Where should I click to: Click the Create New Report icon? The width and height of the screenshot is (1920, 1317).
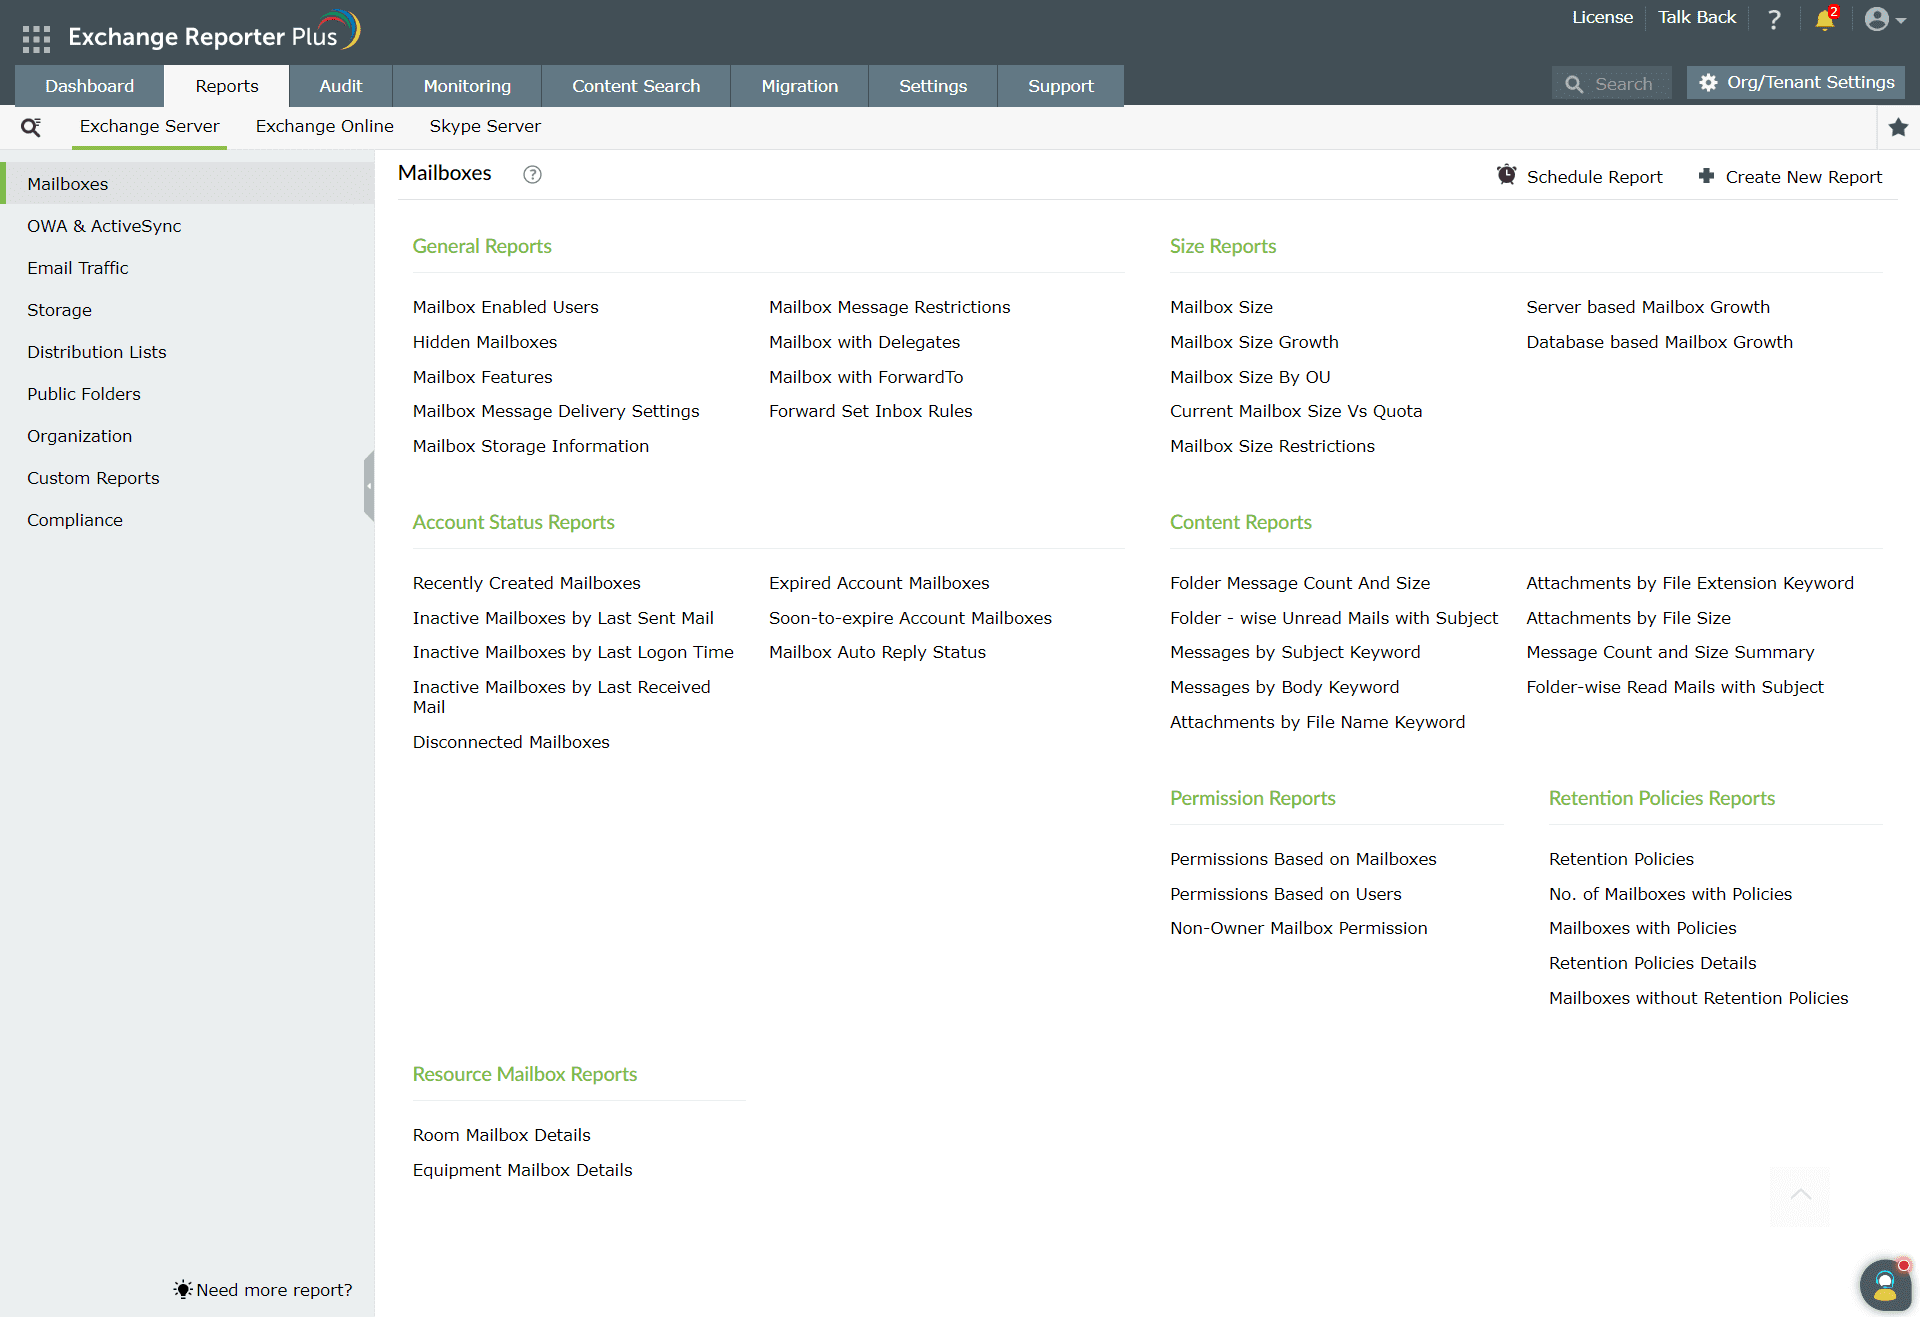1706,175
